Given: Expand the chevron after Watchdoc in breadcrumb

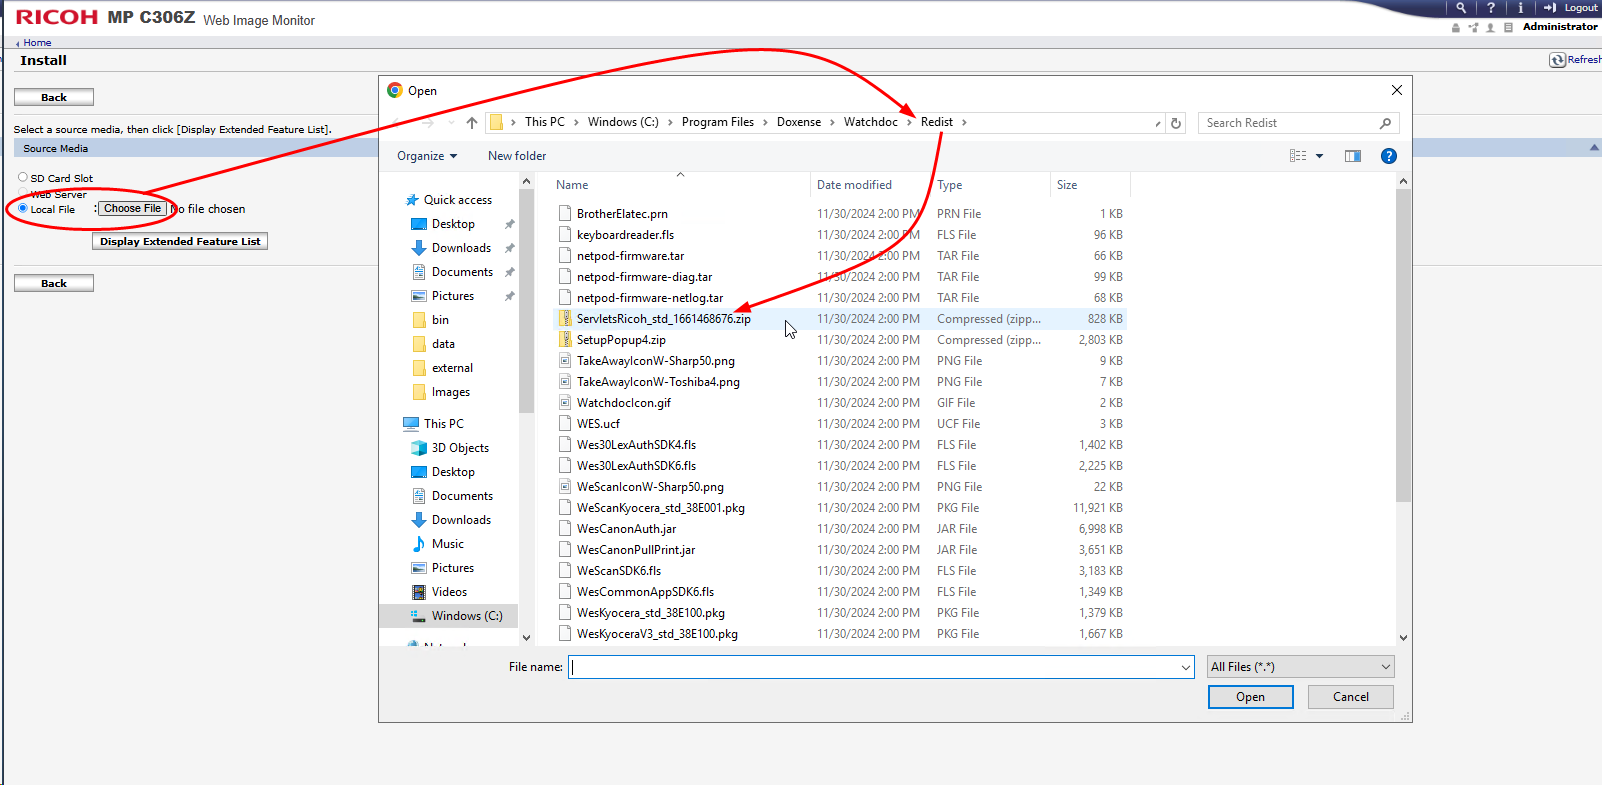Looking at the screenshot, I should [x=909, y=123].
